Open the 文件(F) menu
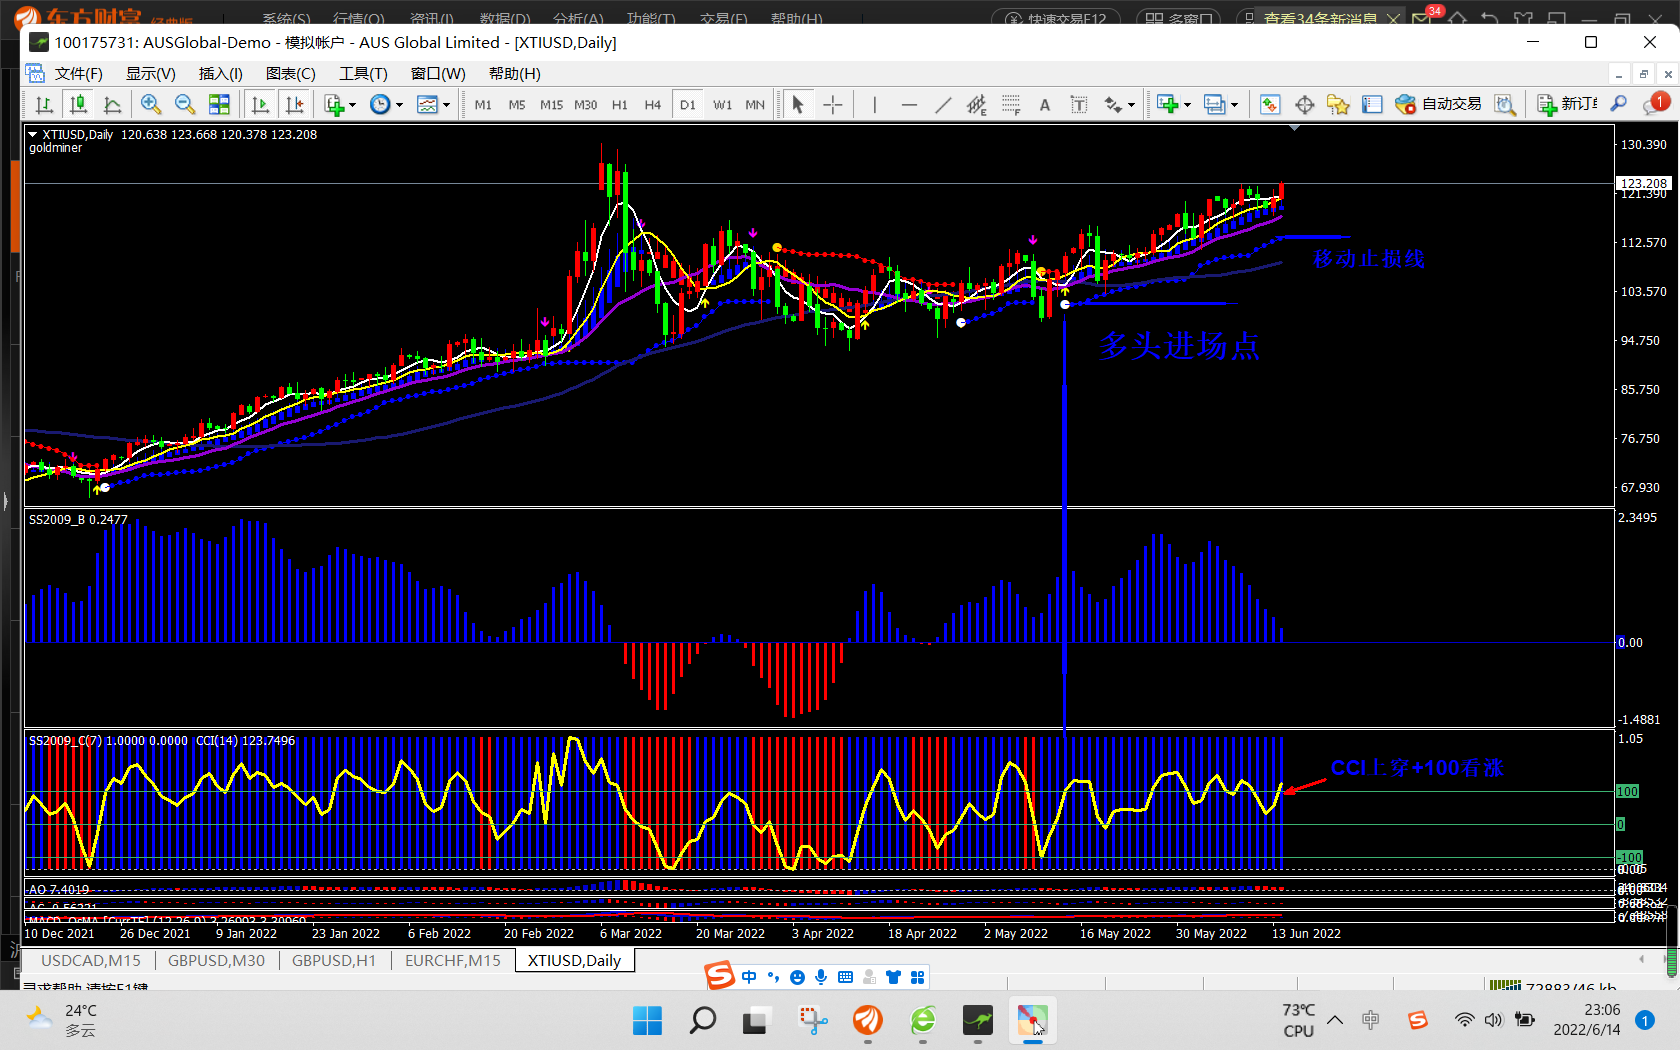Screen dimensions: 1680x1050 pyautogui.click(x=78, y=74)
